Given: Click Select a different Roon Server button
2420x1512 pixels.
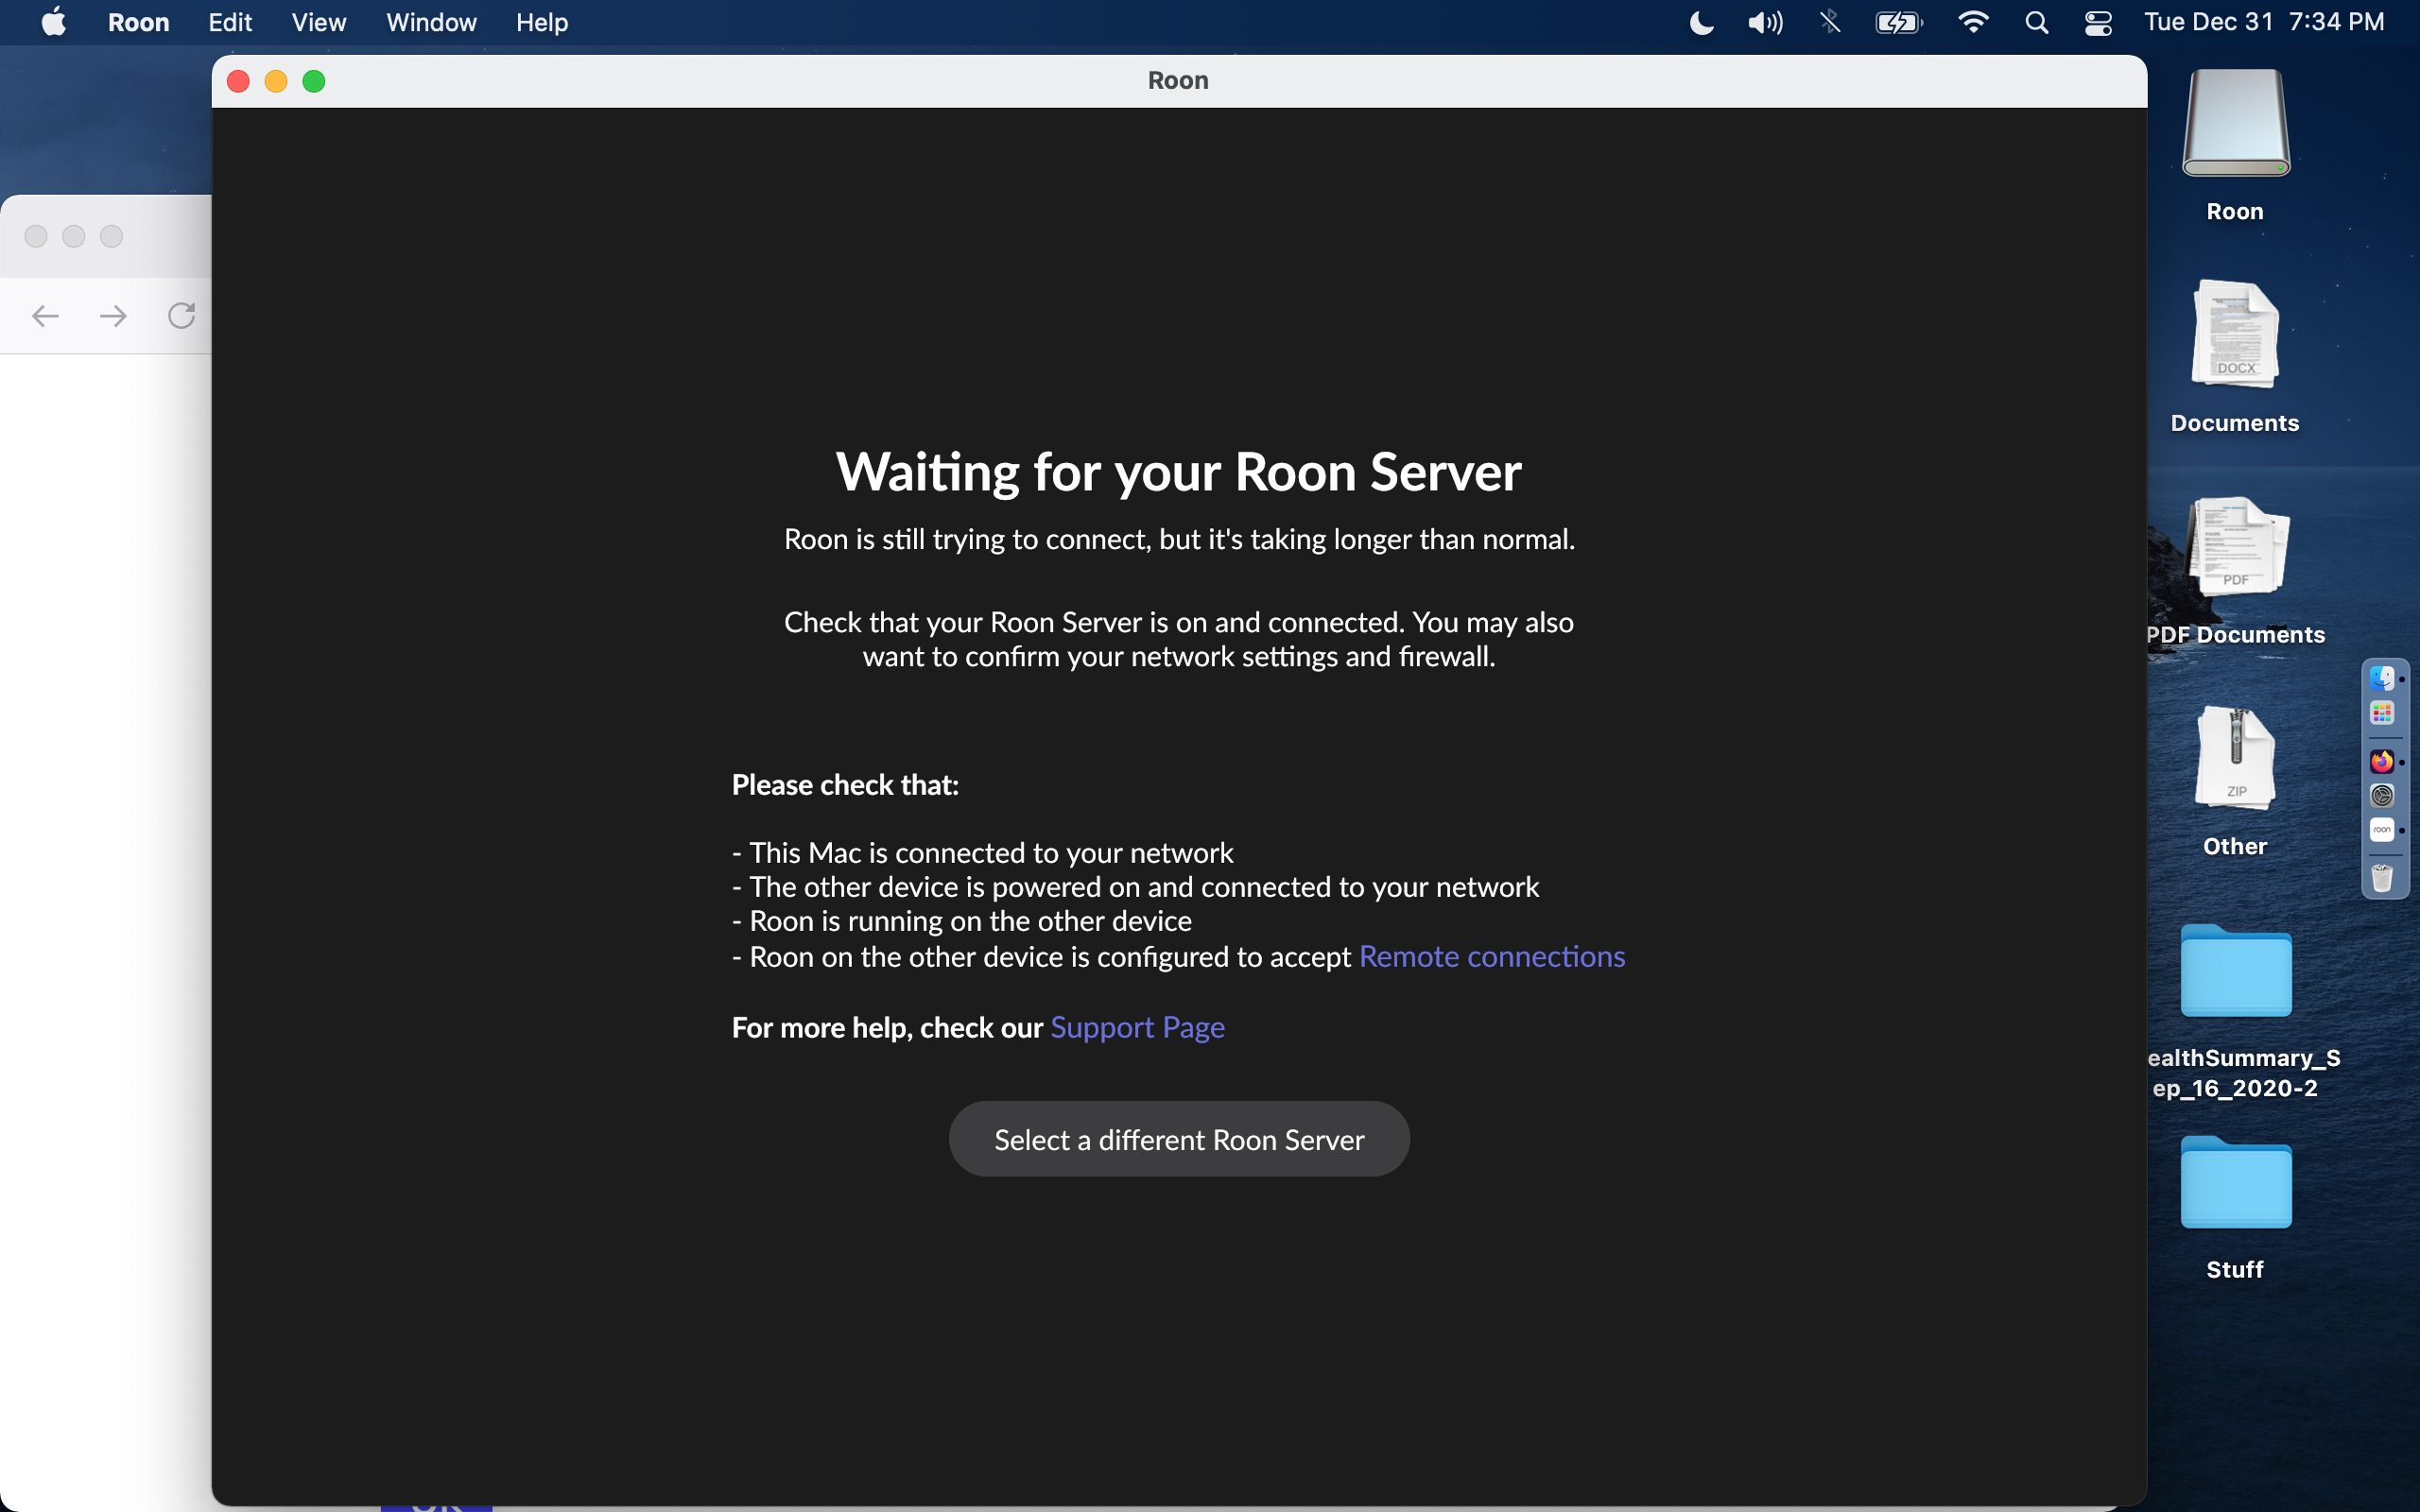Looking at the screenshot, I should click(1179, 1139).
